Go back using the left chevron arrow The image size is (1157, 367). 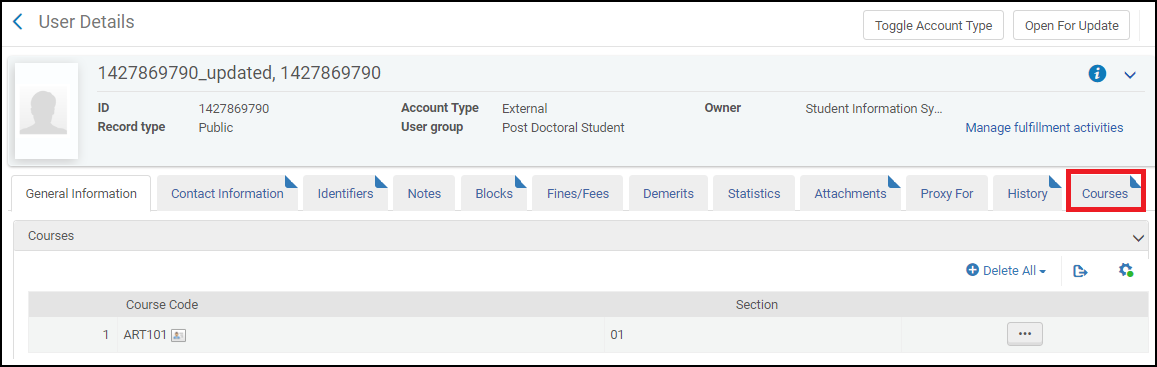pyautogui.click(x=18, y=22)
